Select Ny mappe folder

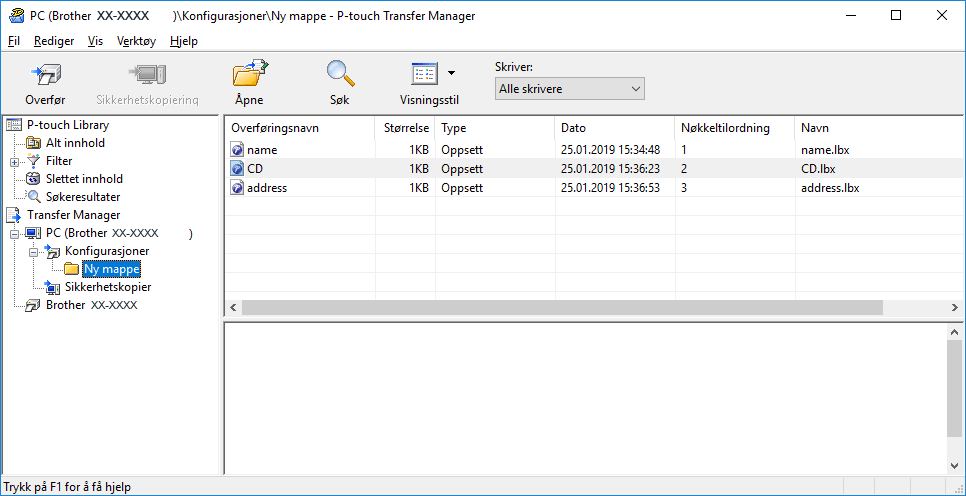(112, 269)
